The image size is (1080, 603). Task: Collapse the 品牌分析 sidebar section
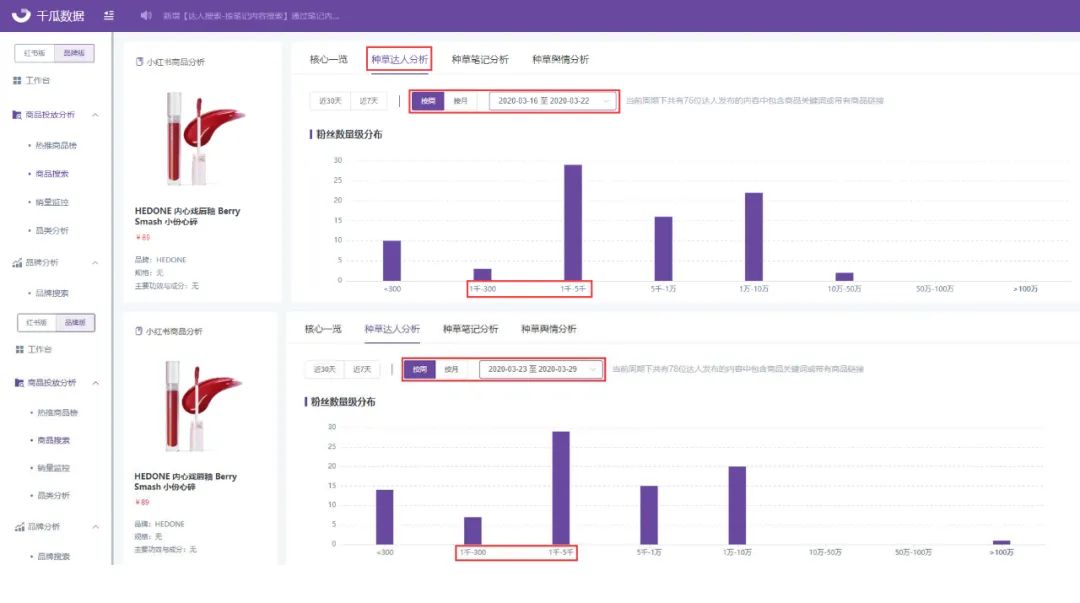click(97, 263)
